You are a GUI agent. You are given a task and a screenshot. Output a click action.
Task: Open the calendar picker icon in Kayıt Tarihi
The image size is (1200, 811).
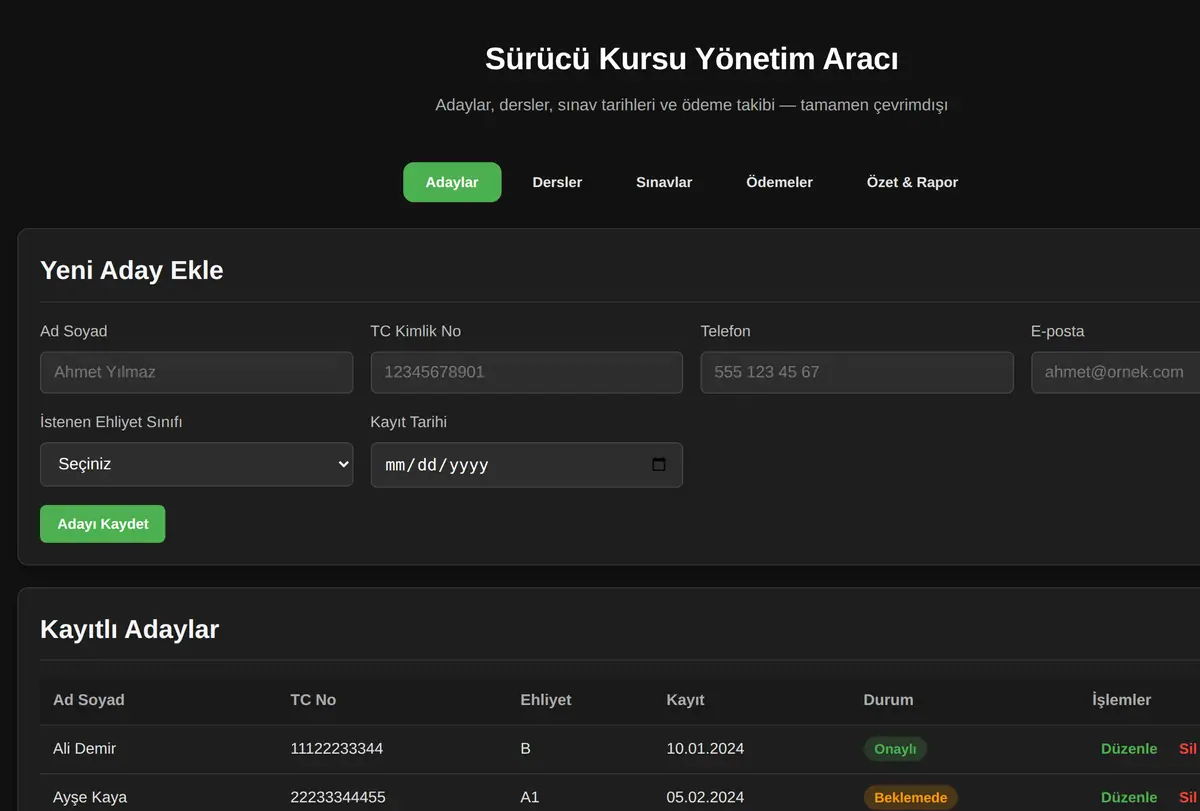coord(659,465)
